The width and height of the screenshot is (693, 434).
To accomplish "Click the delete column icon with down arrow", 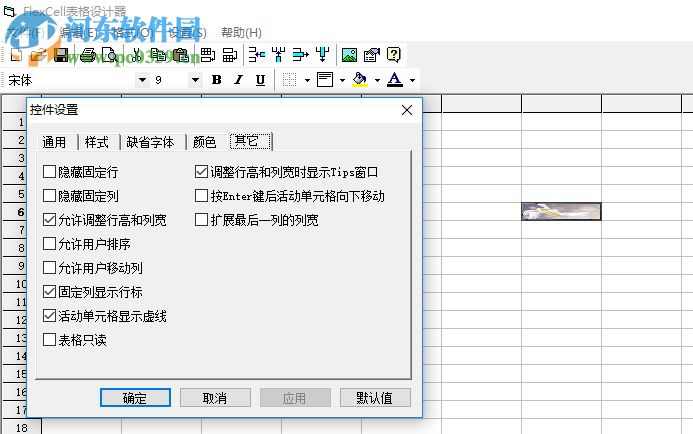I will point(323,55).
